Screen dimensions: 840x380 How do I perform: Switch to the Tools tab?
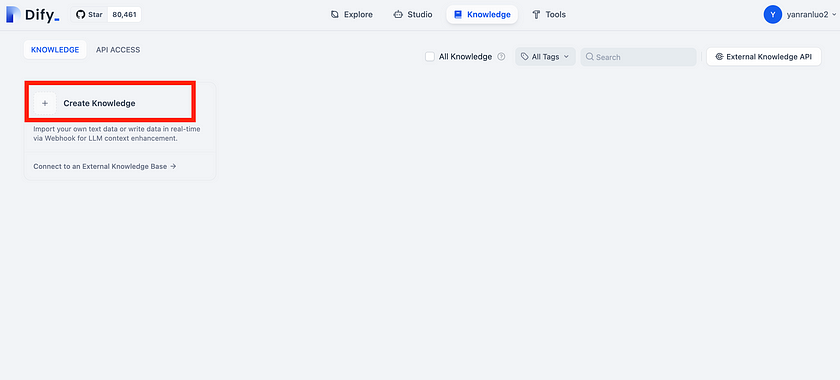pos(549,14)
